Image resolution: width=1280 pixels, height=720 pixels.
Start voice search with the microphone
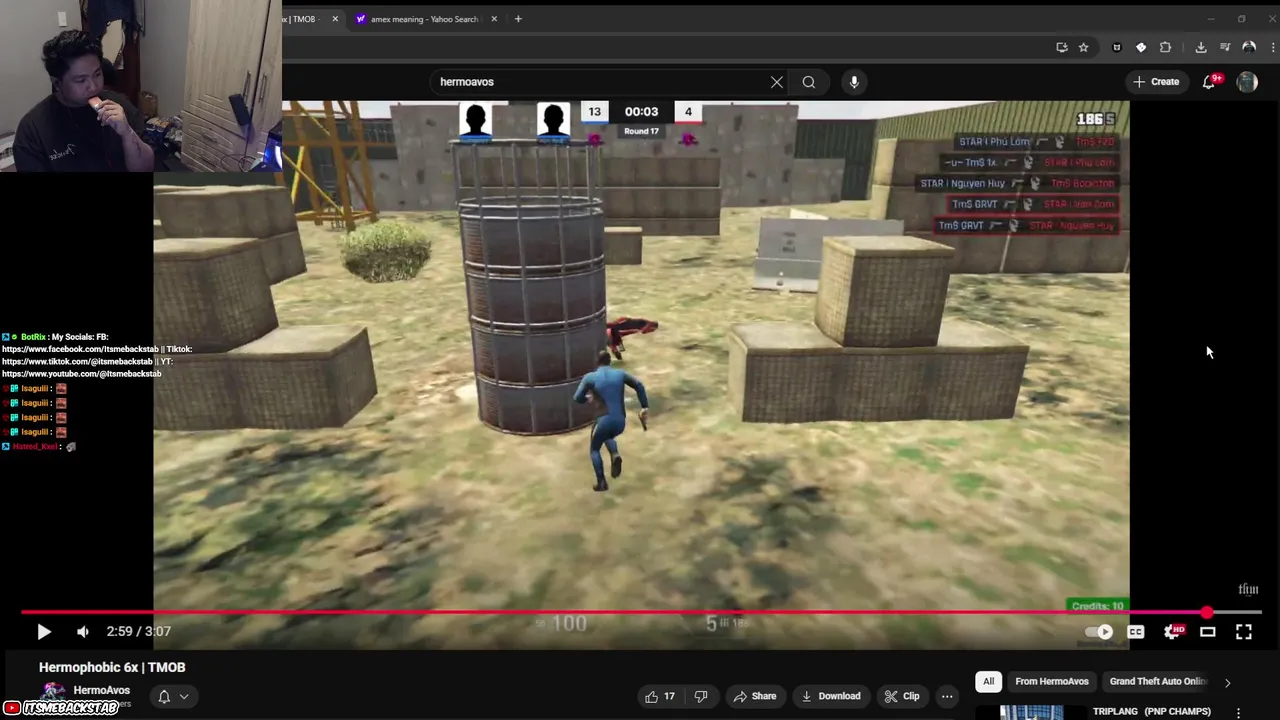pos(854,82)
